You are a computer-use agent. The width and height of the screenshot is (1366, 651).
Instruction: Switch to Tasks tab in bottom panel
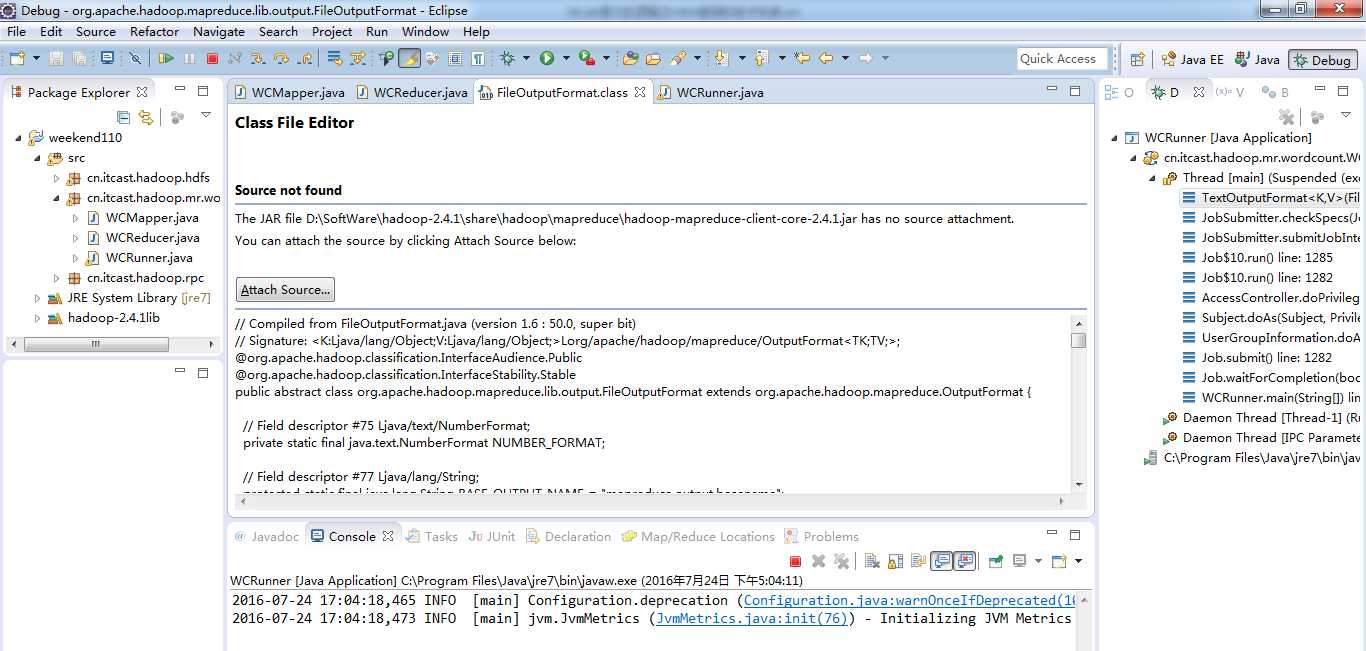coord(431,537)
